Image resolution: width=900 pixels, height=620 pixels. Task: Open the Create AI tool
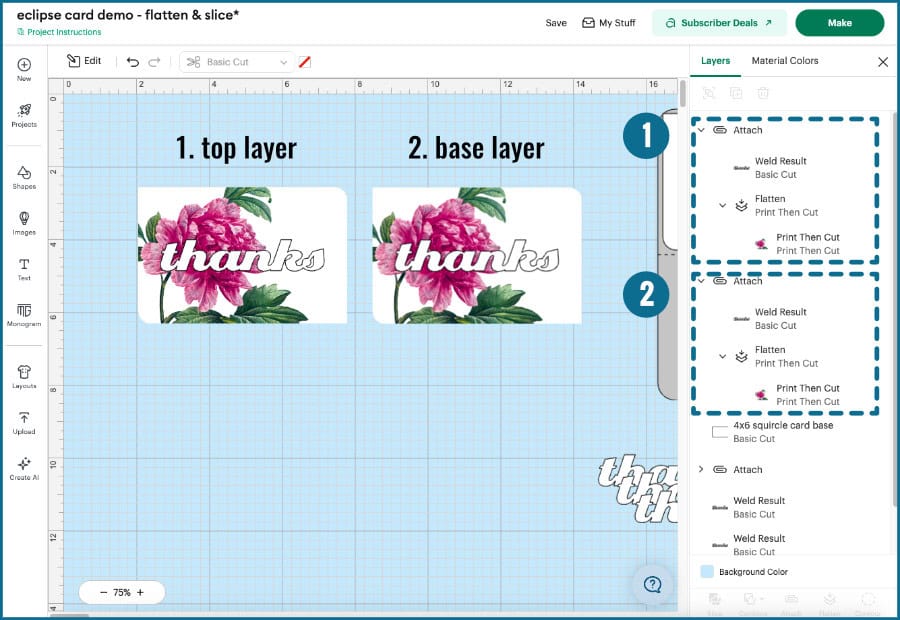24,468
